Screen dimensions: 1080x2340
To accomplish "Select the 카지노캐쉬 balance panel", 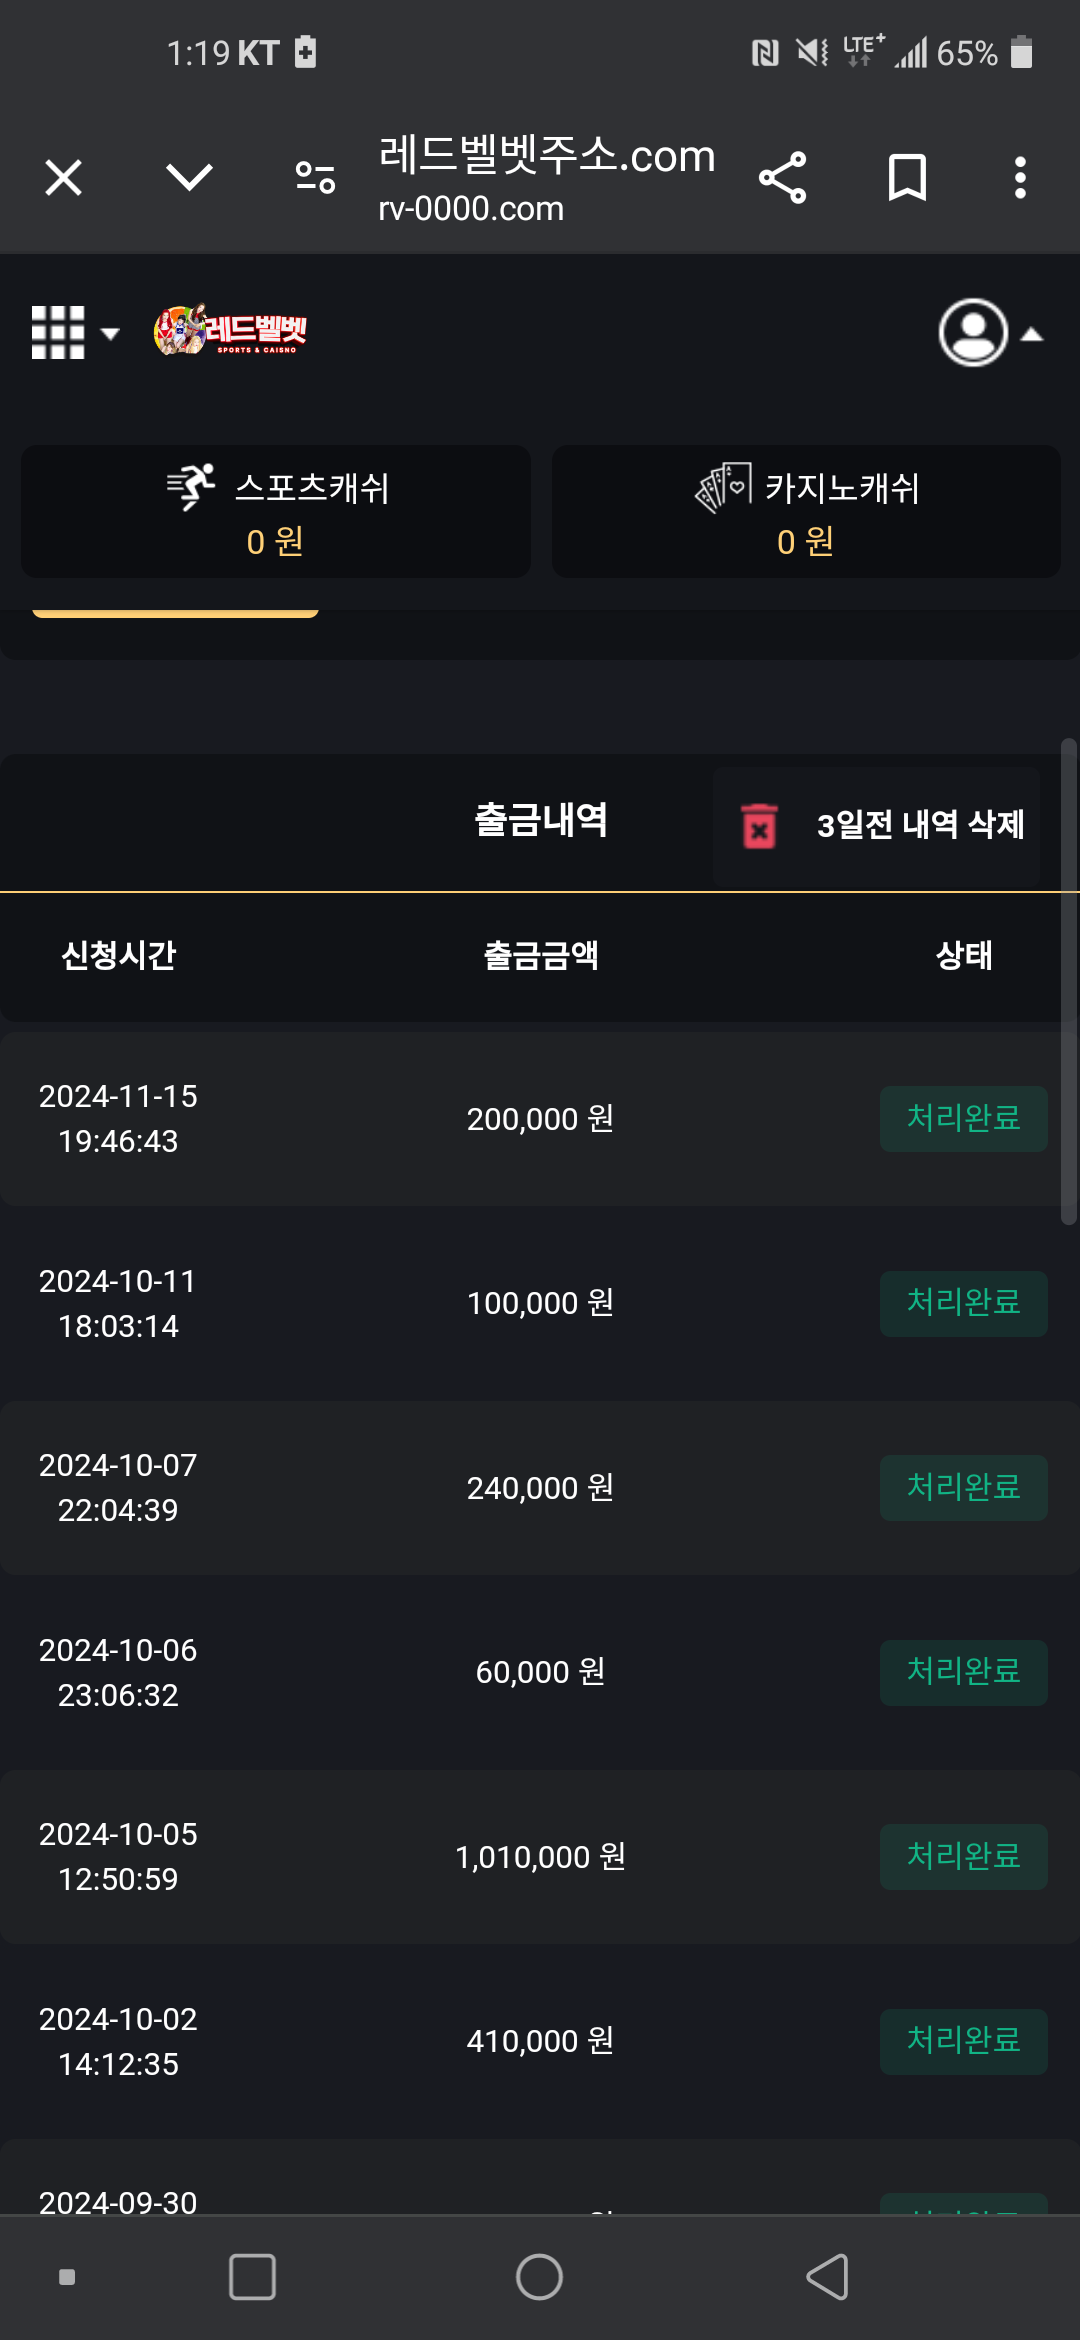I will (x=806, y=511).
